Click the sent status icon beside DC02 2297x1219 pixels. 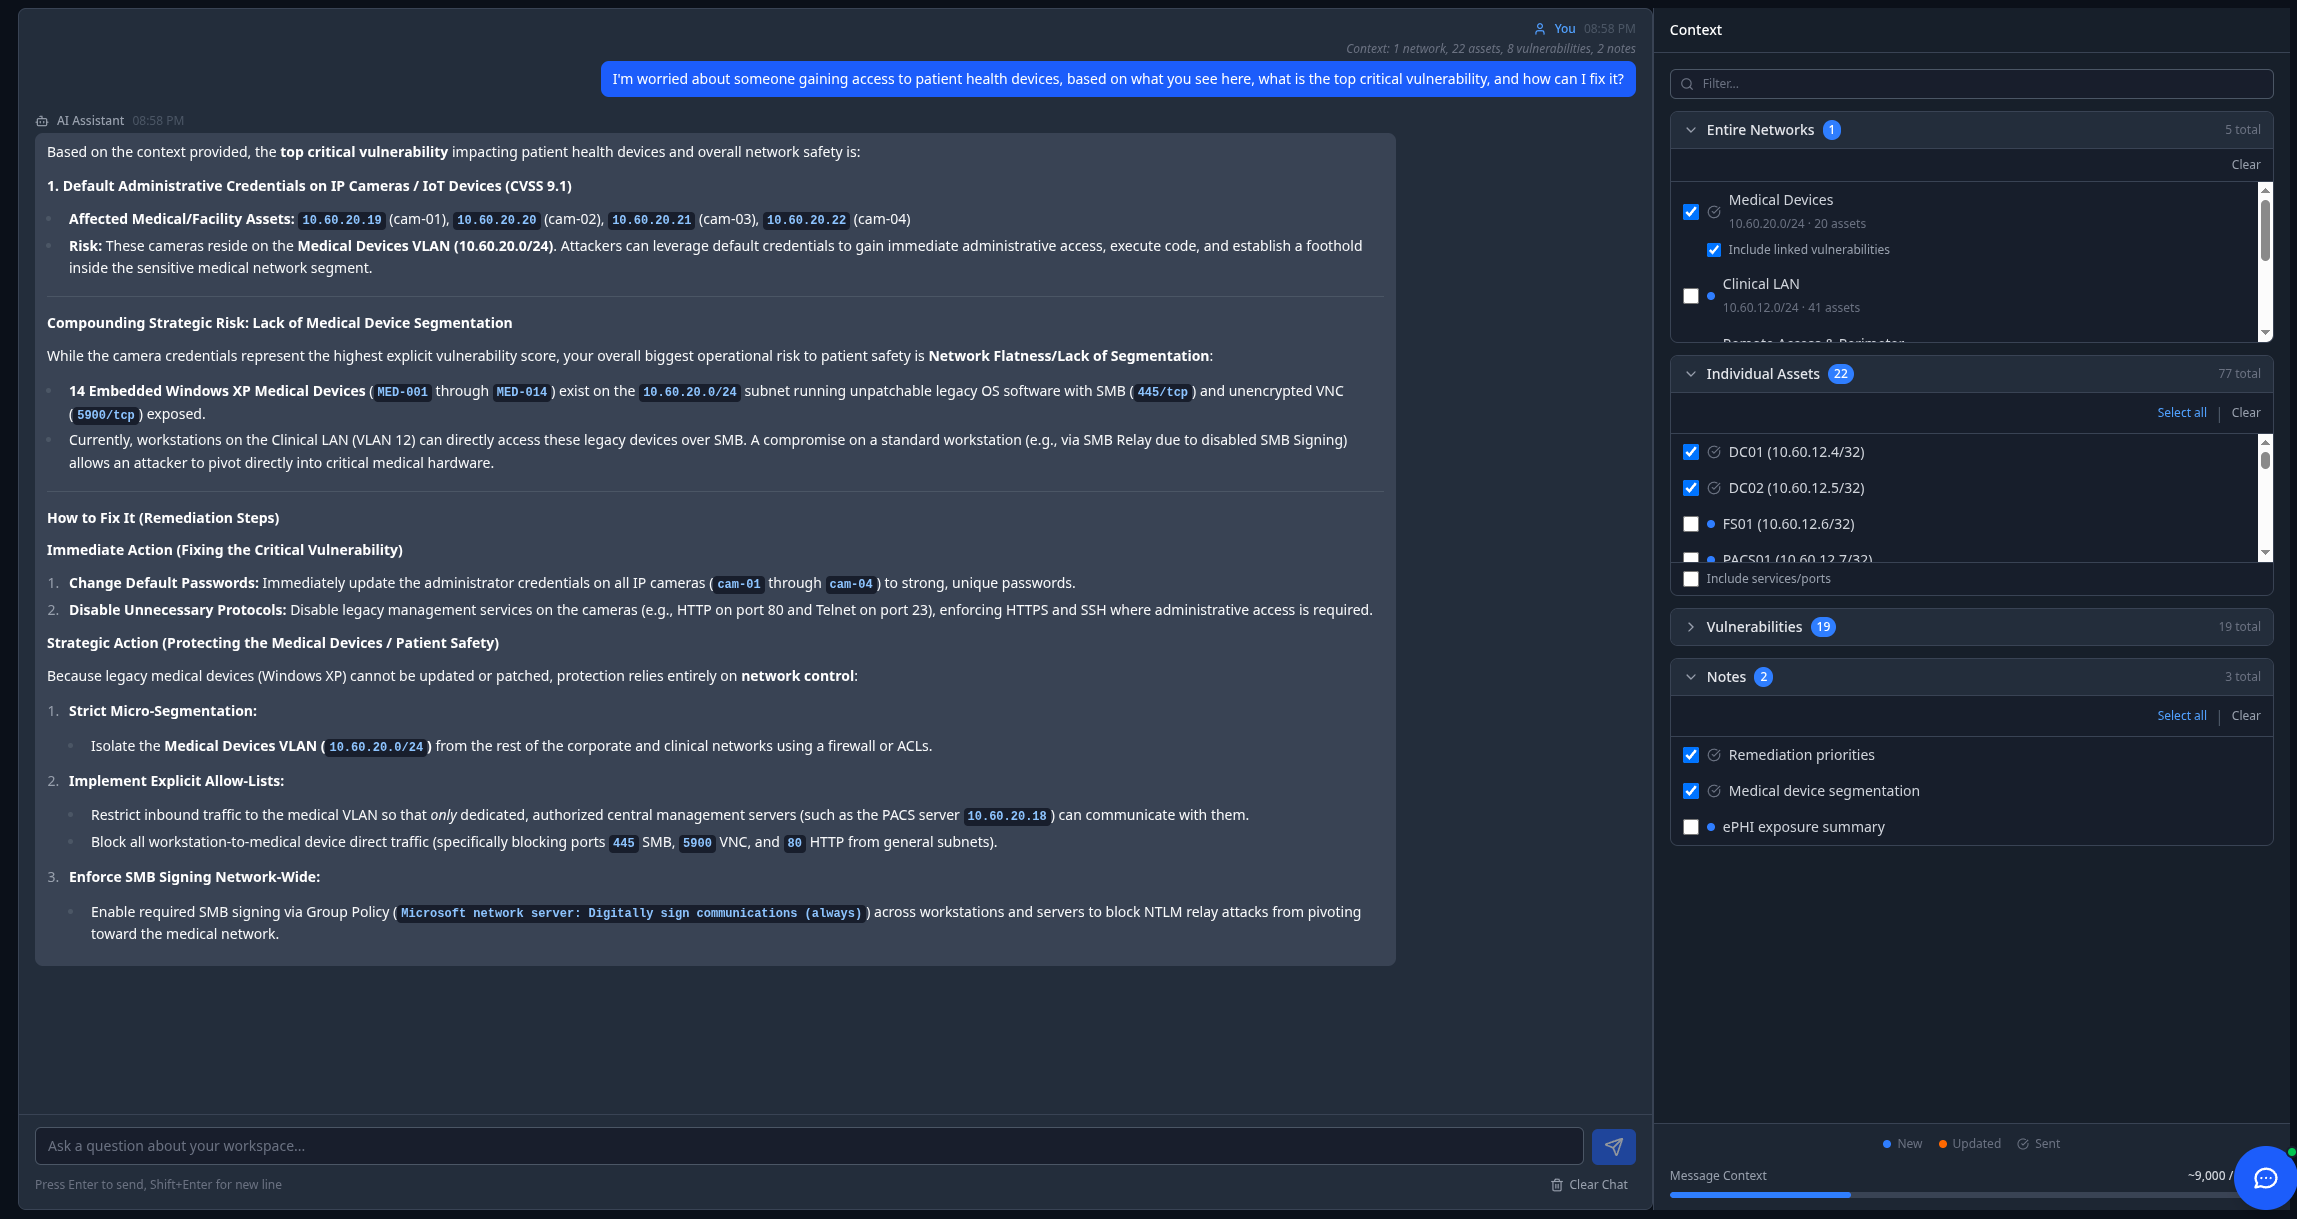1714,488
